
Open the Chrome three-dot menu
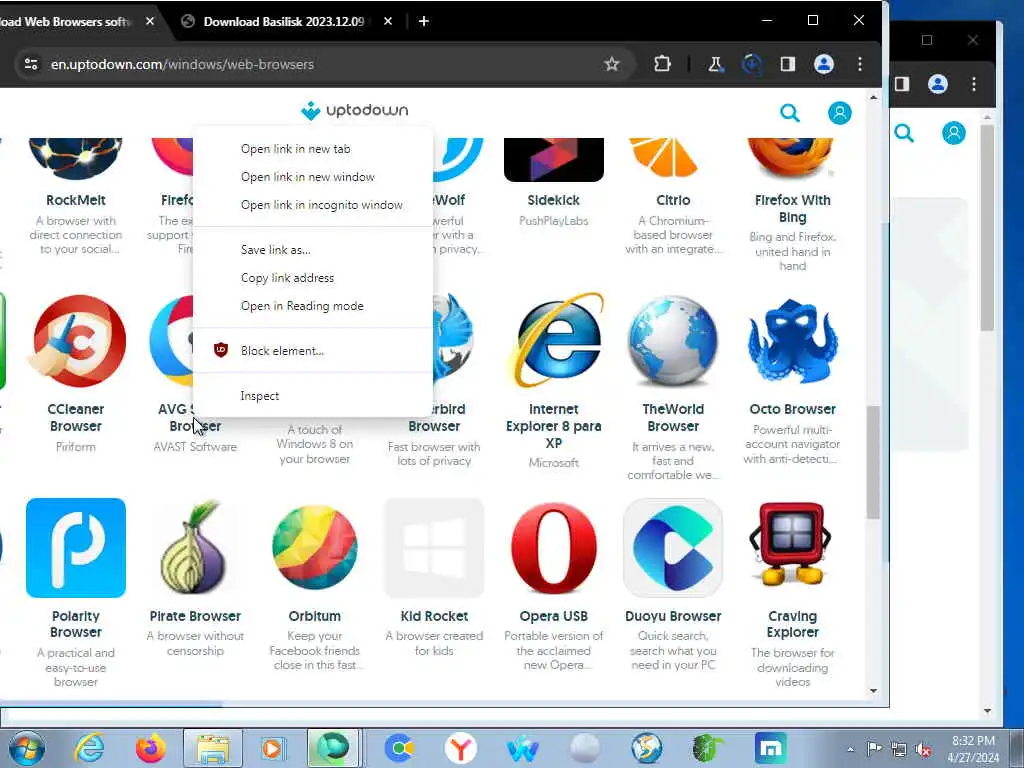[859, 64]
